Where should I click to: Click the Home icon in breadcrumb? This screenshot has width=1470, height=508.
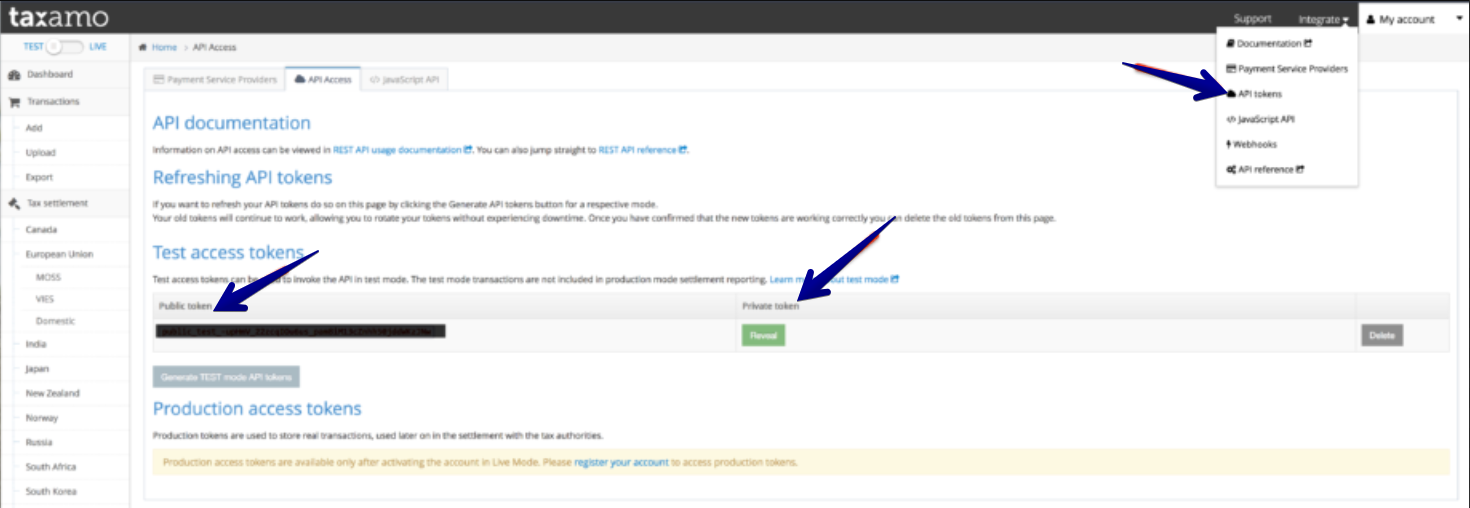click(144, 48)
